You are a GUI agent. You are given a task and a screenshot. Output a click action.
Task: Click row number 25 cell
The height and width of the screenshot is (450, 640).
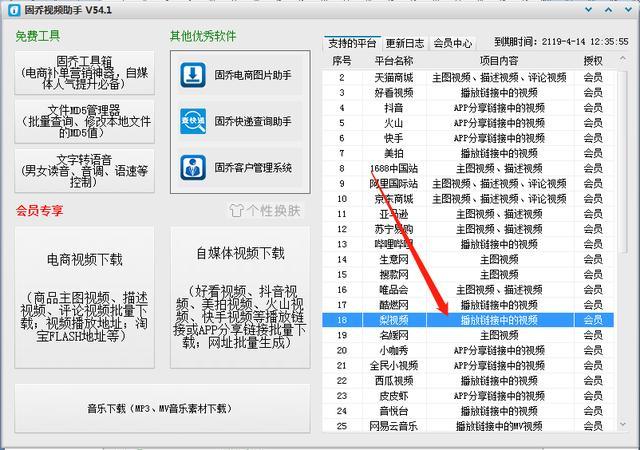point(342,426)
